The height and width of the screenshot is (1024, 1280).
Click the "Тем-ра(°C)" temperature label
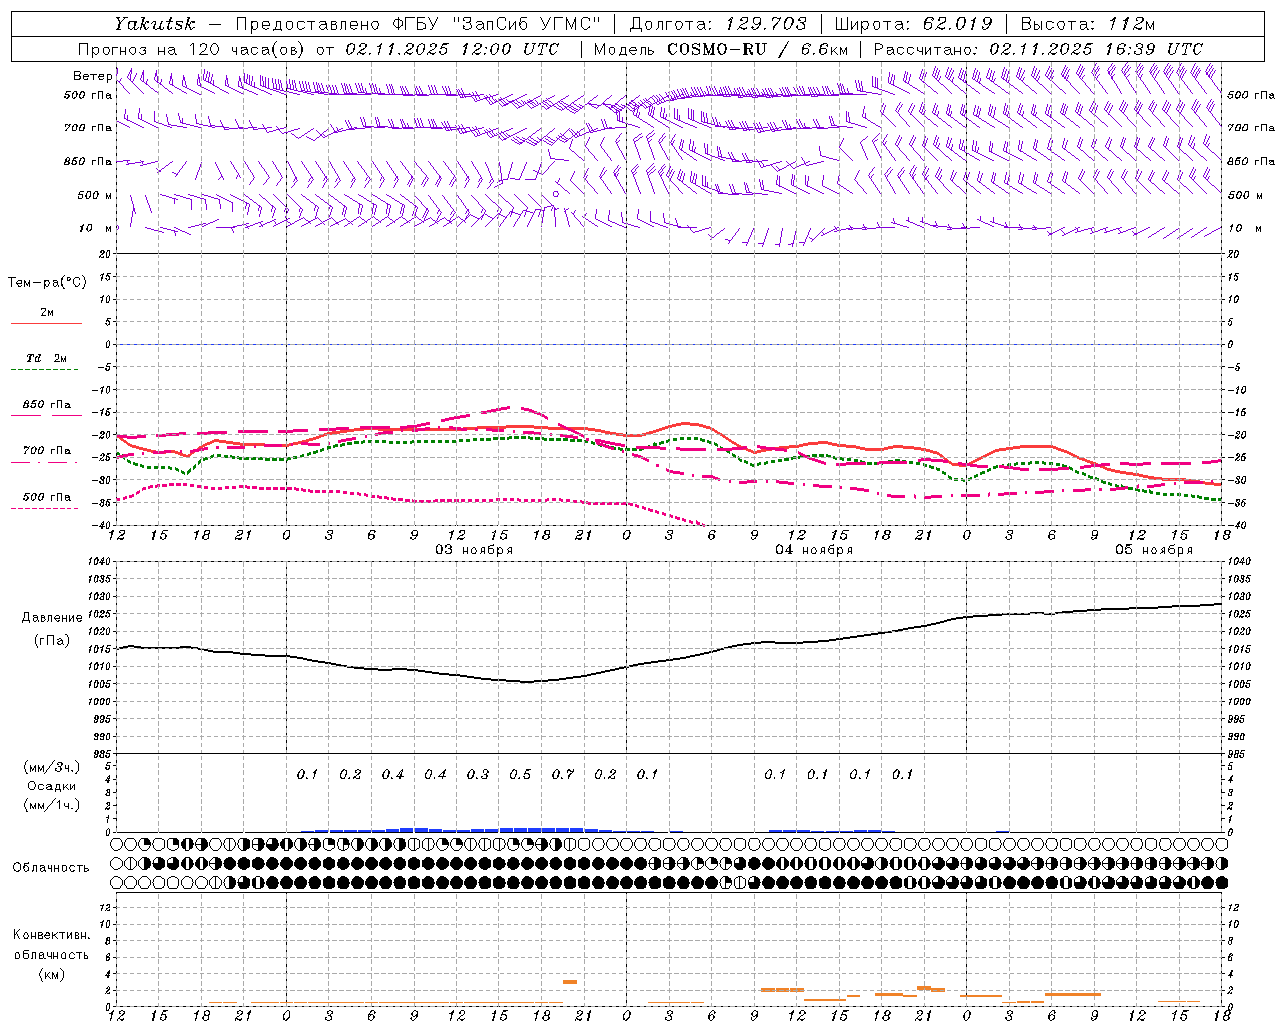(47, 282)
